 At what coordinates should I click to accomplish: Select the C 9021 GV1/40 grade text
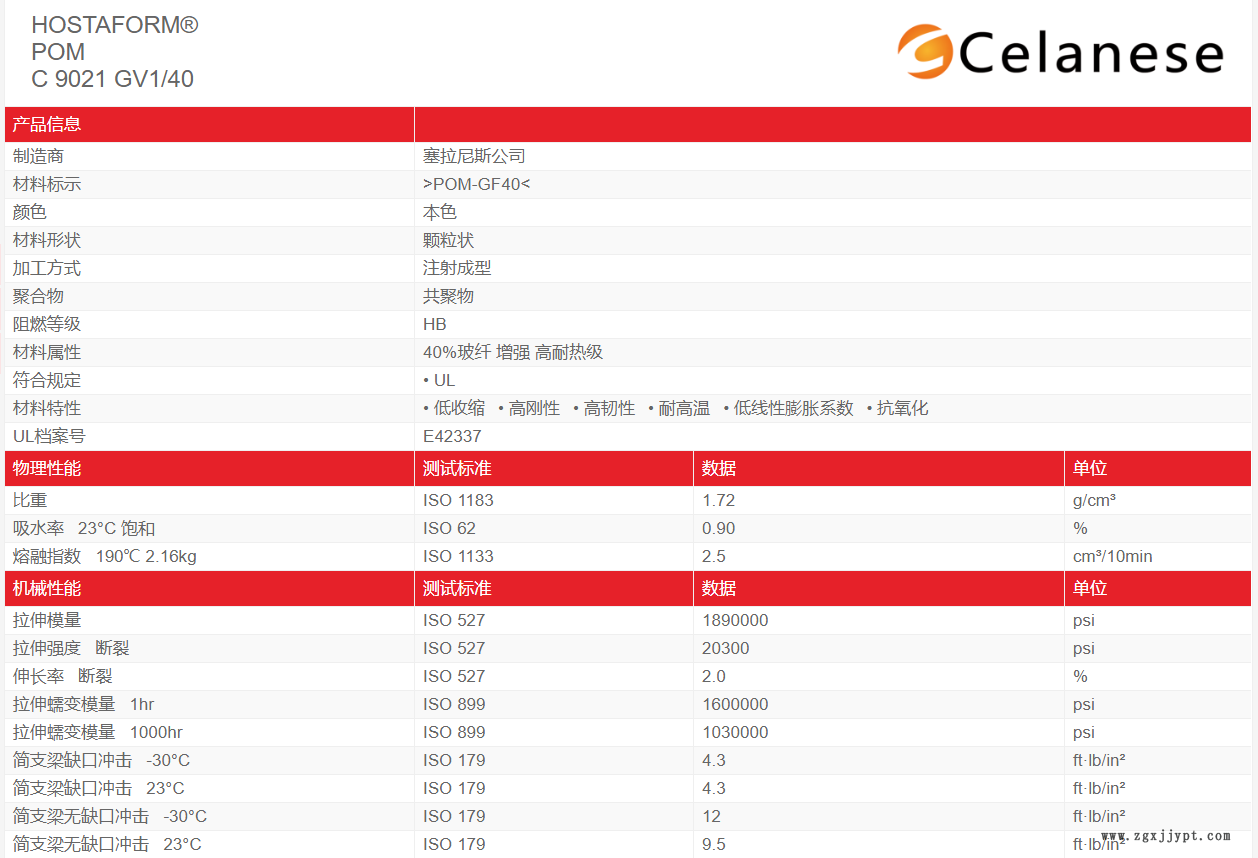[112, 78]
